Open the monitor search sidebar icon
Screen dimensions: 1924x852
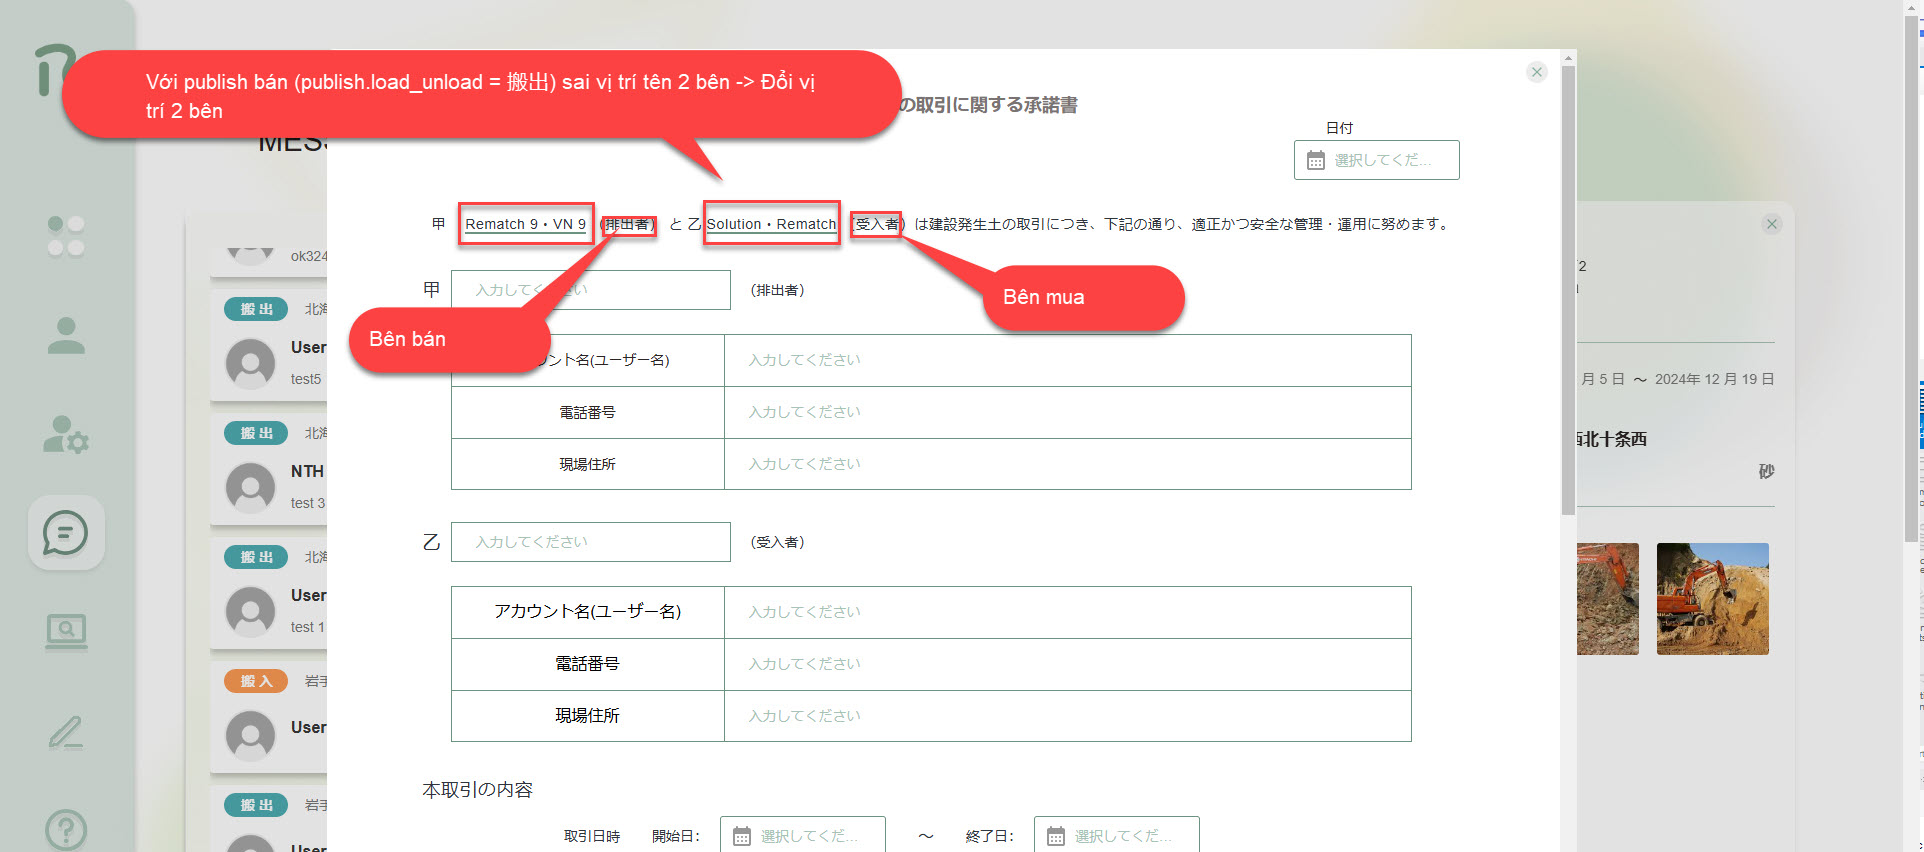[66, 631]
